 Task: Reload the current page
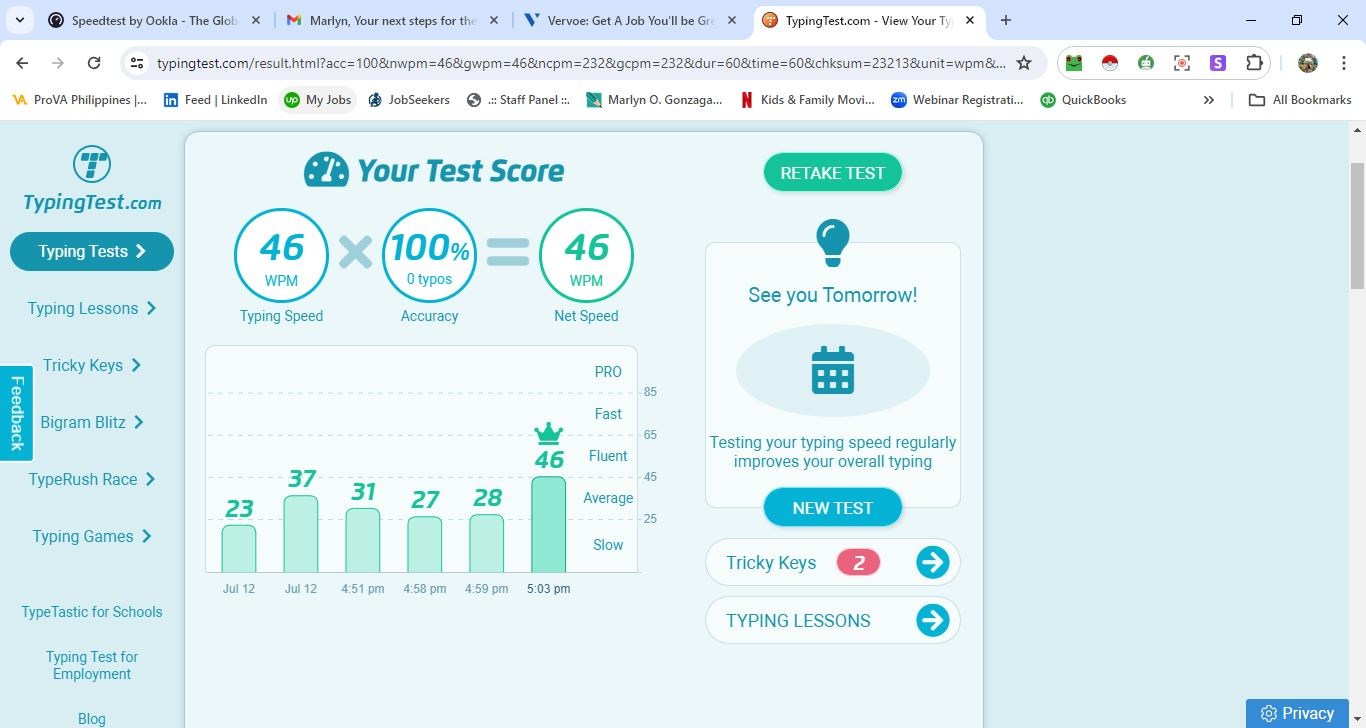tap(94, 62)
